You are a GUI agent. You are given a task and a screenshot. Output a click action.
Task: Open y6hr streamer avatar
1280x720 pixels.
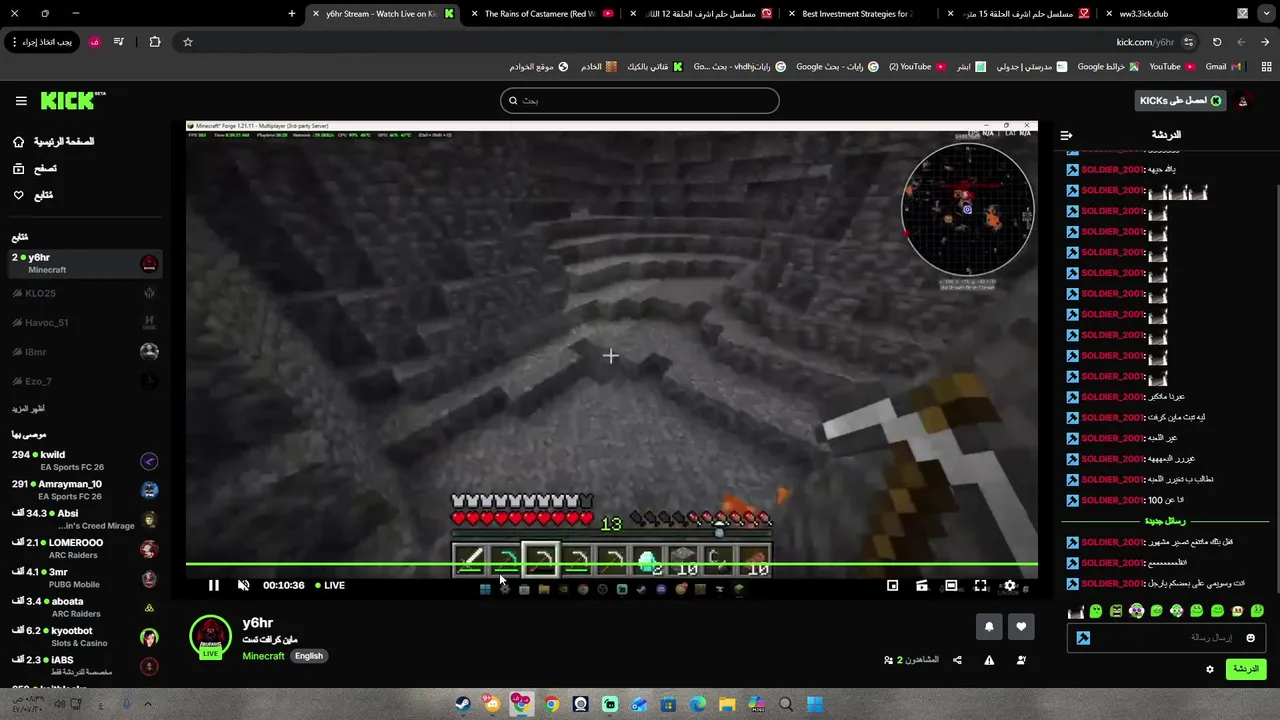(211, 637)
